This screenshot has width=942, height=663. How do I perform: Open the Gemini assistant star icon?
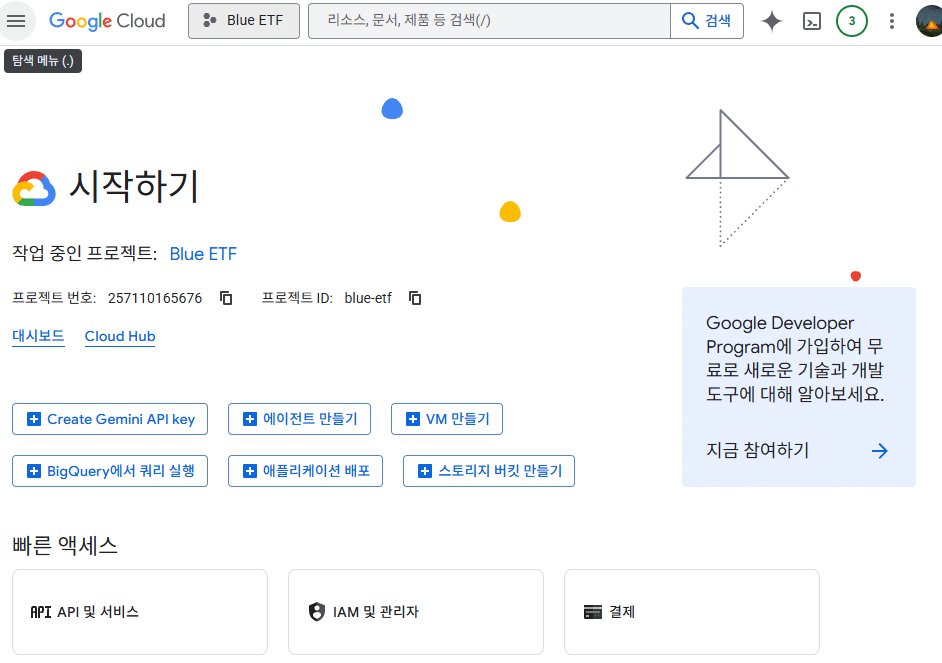coord(771,20)
